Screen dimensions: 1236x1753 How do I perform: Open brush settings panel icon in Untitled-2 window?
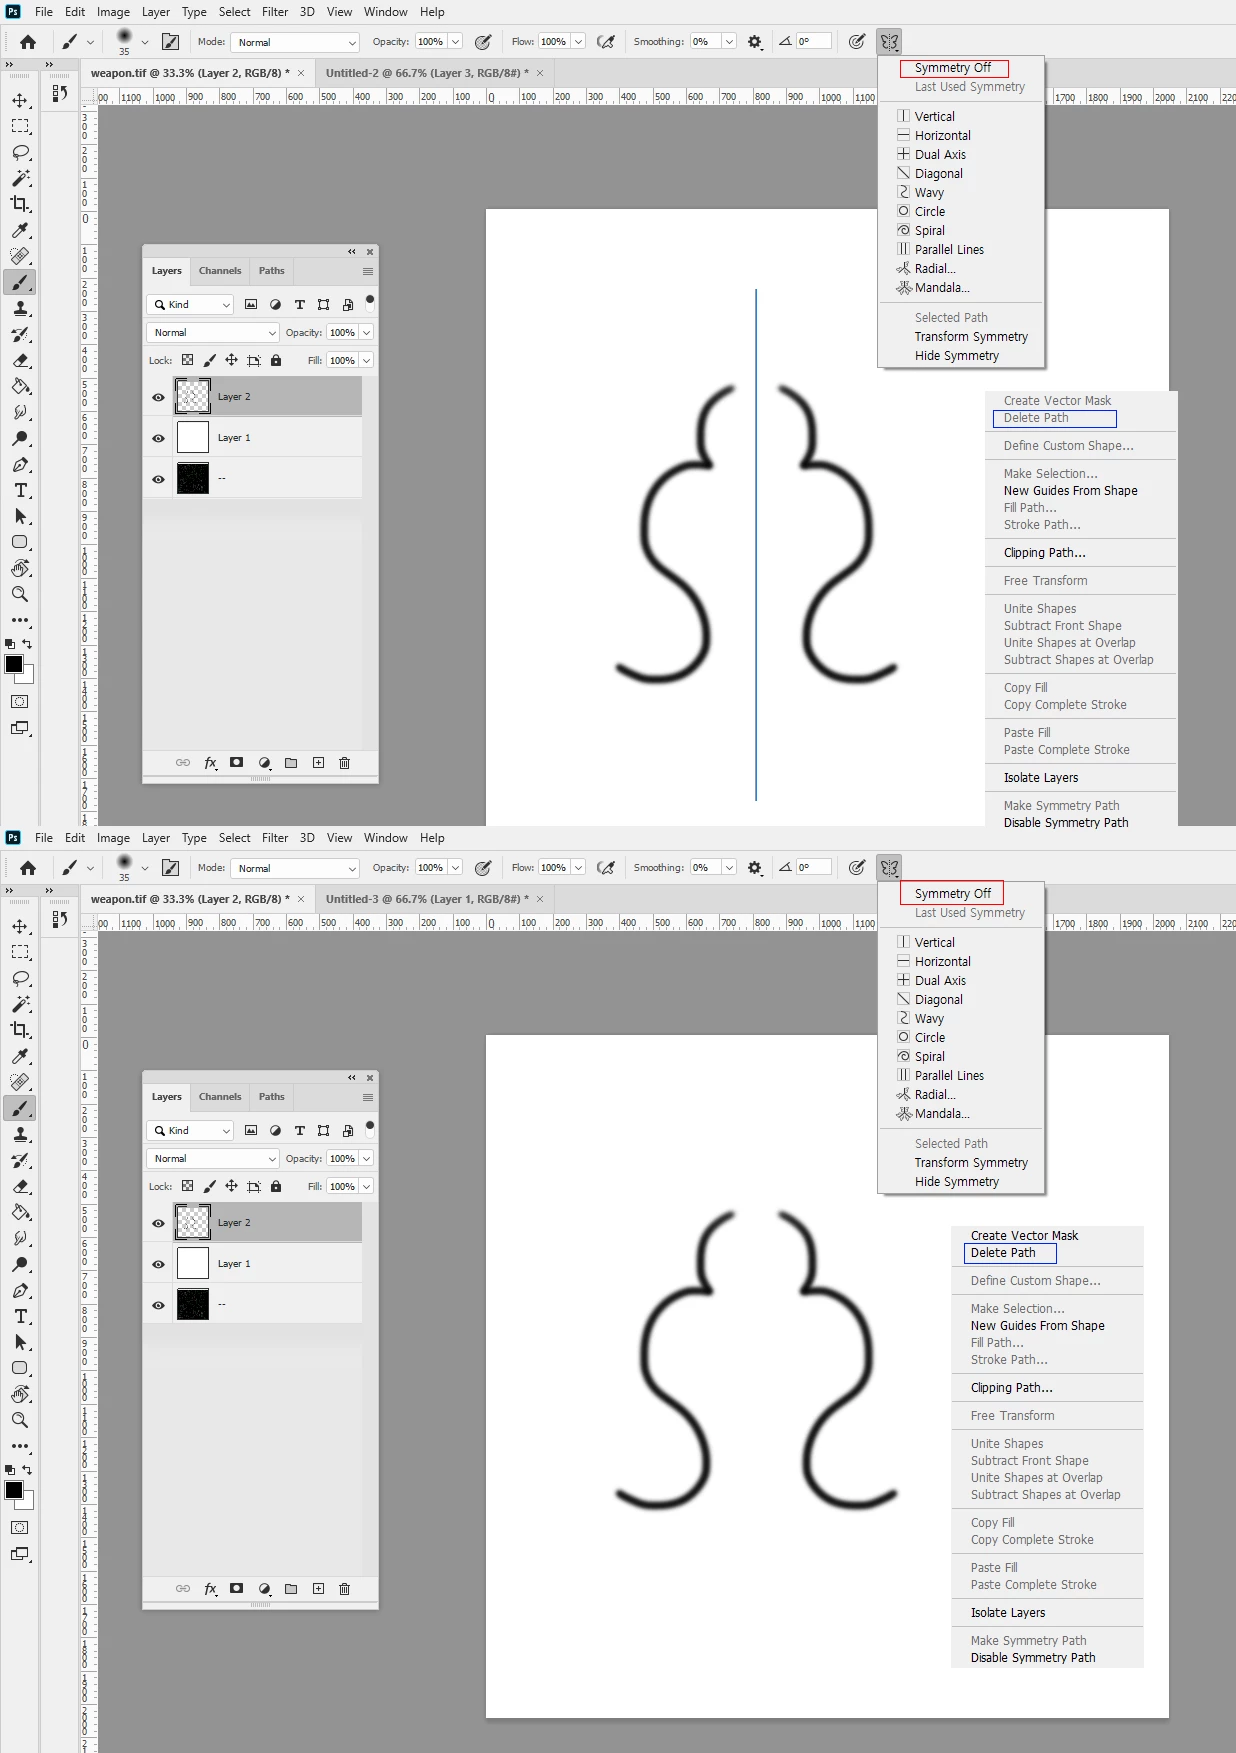coord(171,42)
